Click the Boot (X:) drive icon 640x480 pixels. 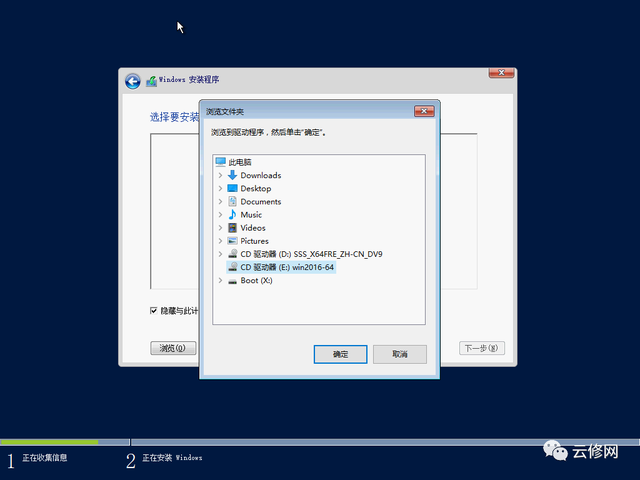pyautogui.click(x=233, y=281)
